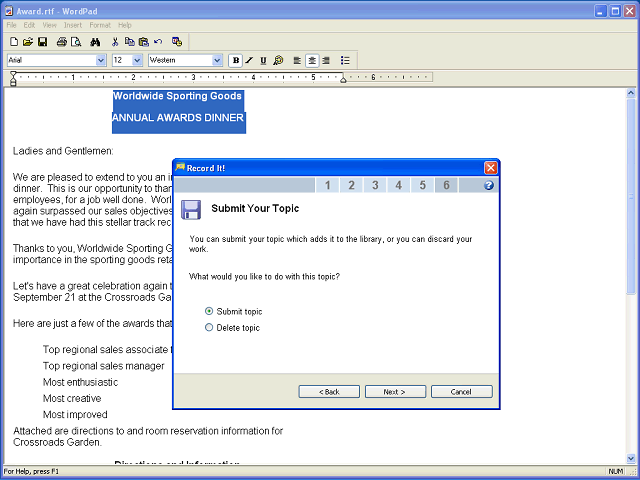Click the scroll down arrow
The height and width of the screenshot is (480, 640).
click(x=631, y=459)
